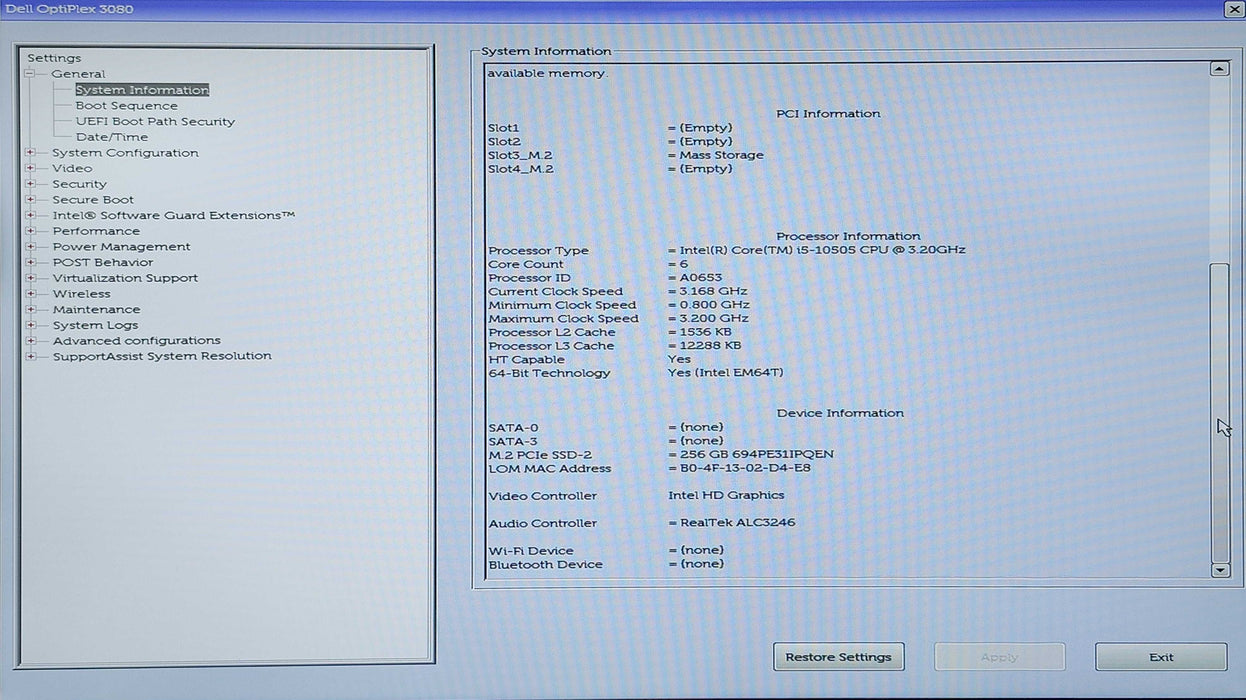The width and height of the screenshot is (1246, 700).
Task: Click the Exit button
Action: tap(1161, 657)
